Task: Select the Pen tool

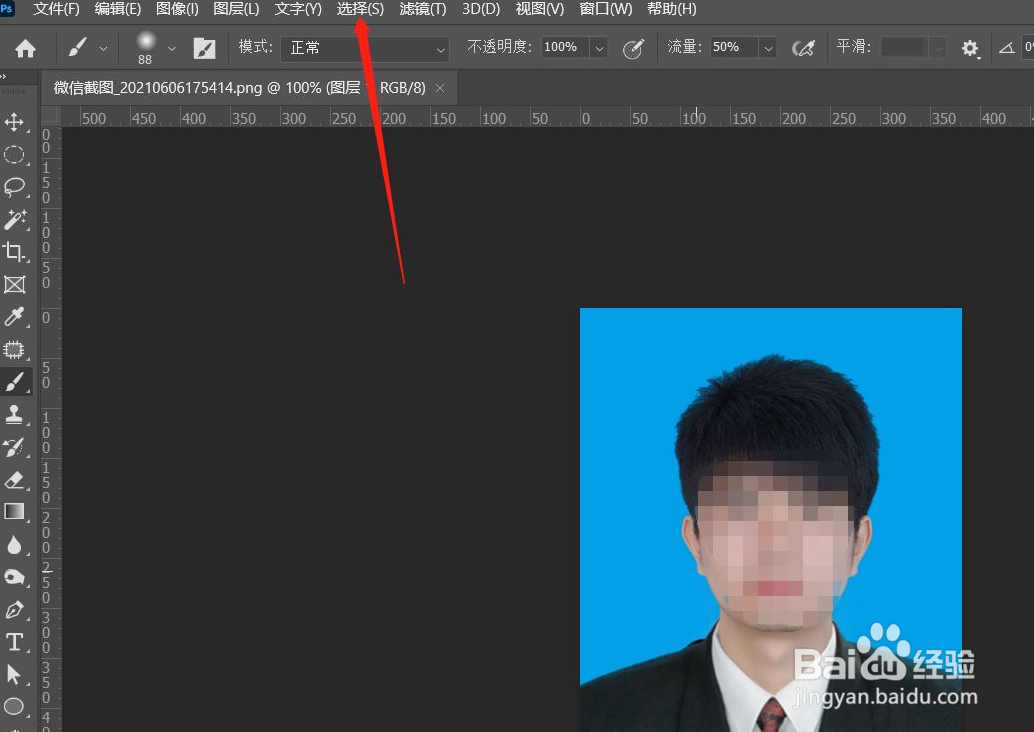Action: pyautogui.click(x=14, y=609)
